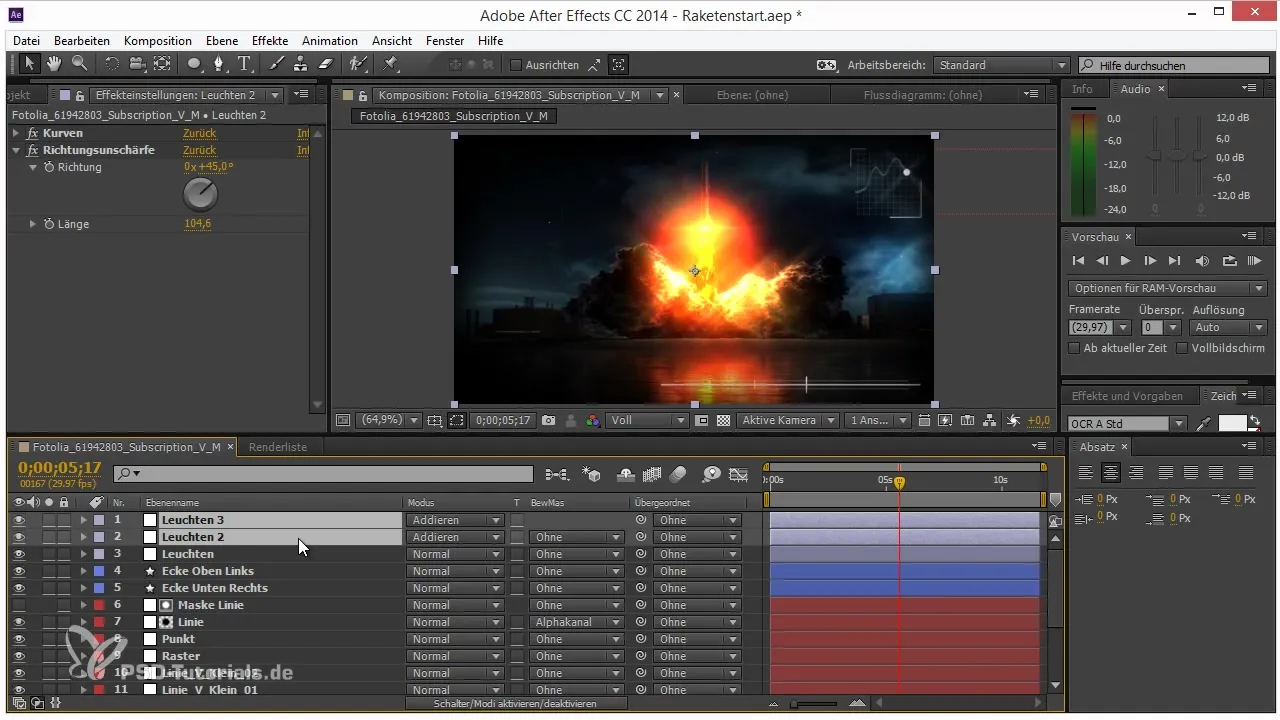The width and height of the screenshot is (1280, 720).
Task: Open Leuchten 3 blend mode Addieren dropdown
Action: point(454,520)
